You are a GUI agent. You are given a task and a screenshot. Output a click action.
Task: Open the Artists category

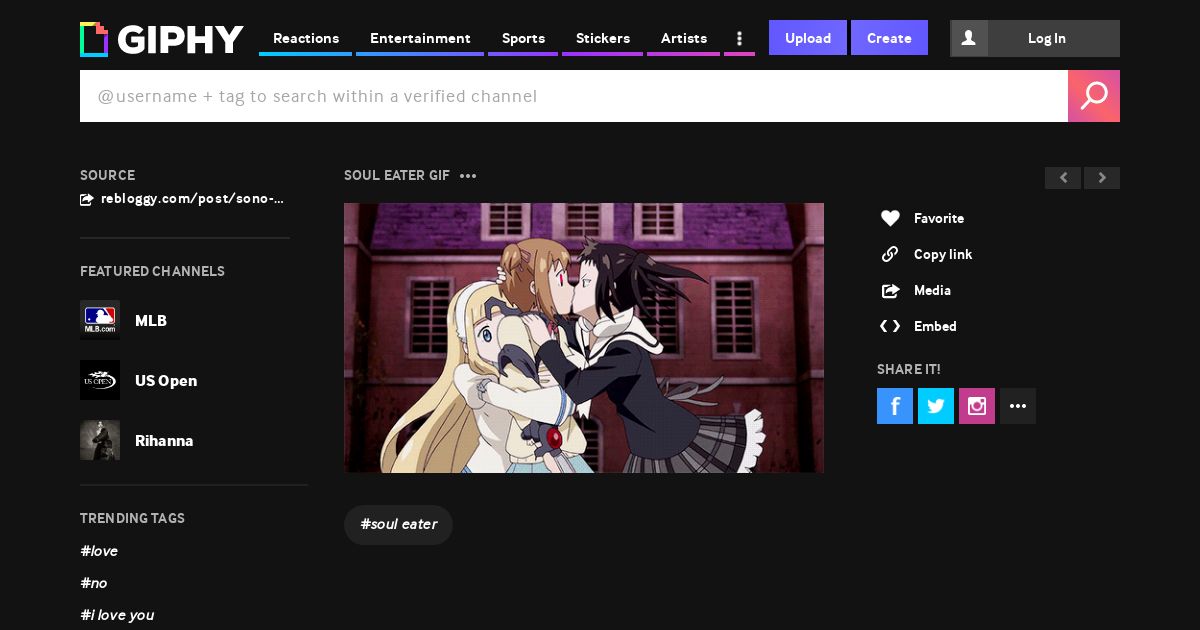tap(684, 38)
